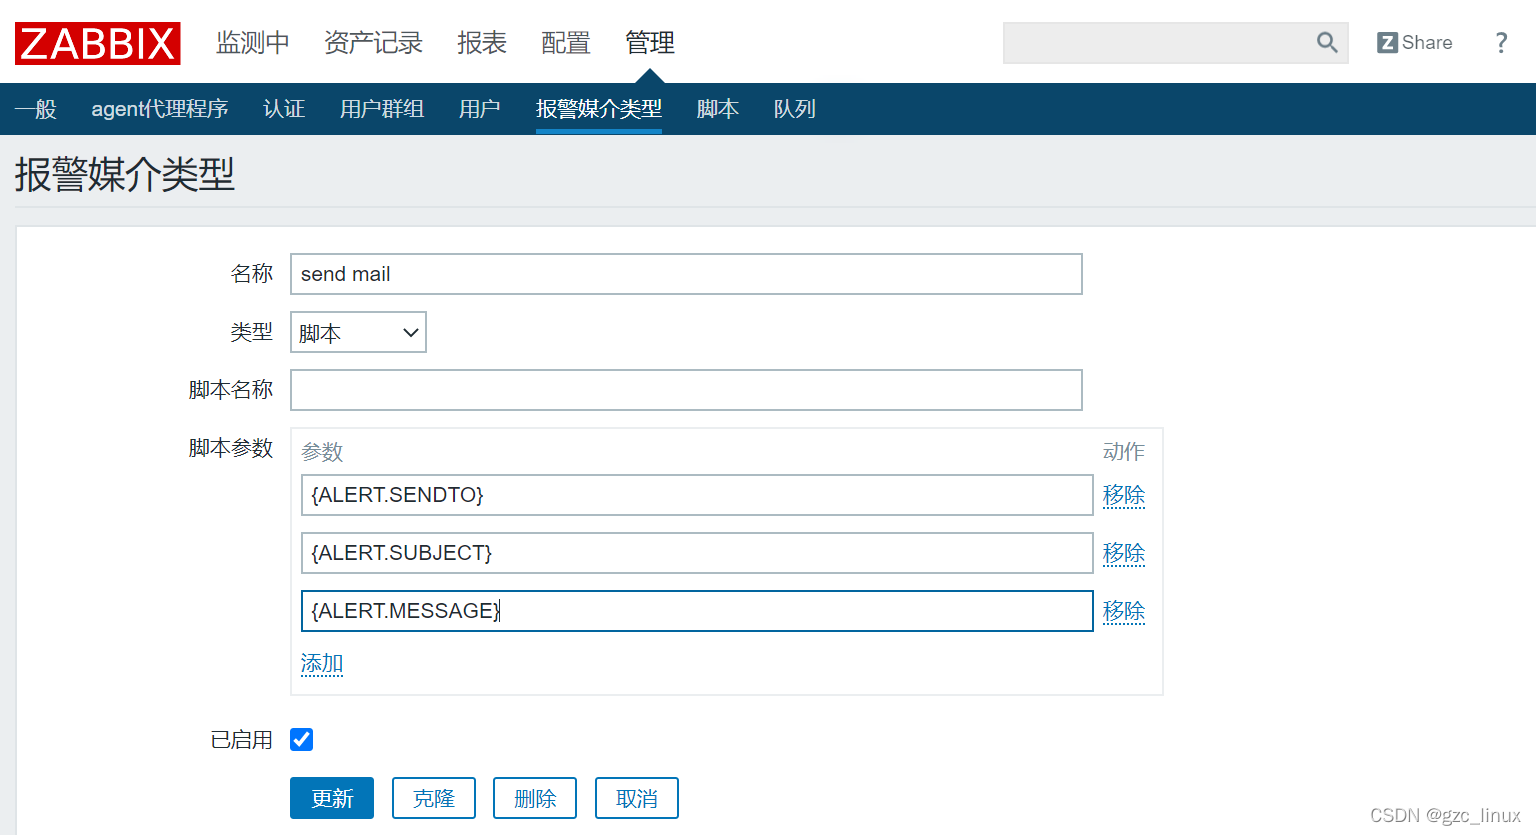Select the 报警媒介类型 submenu tab

[x=599, y=108]
